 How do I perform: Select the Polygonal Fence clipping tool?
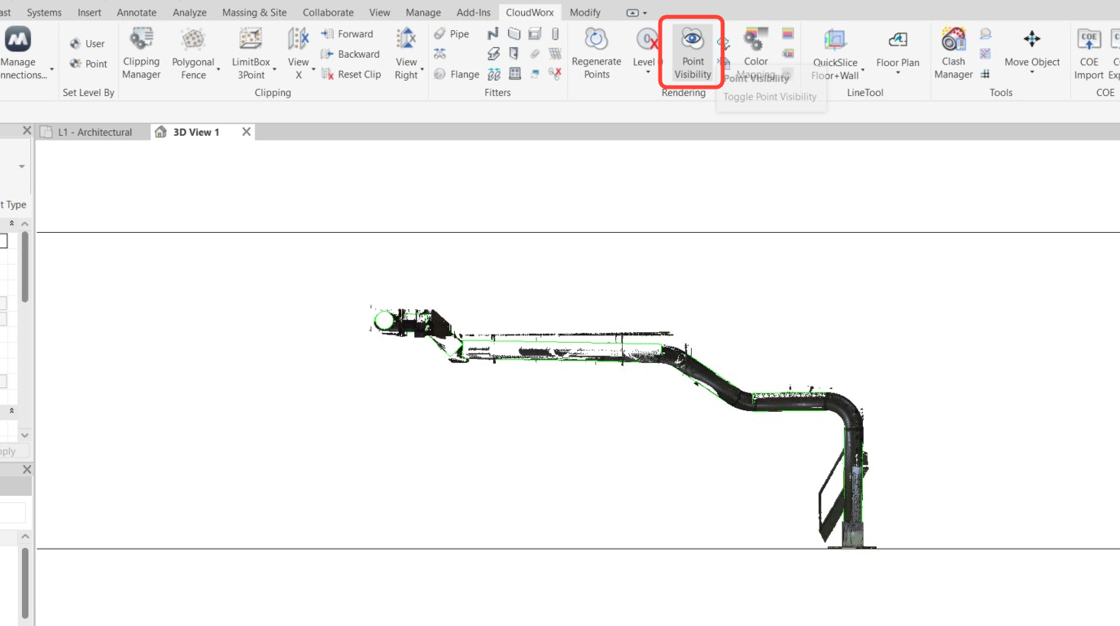coord(193,53)
